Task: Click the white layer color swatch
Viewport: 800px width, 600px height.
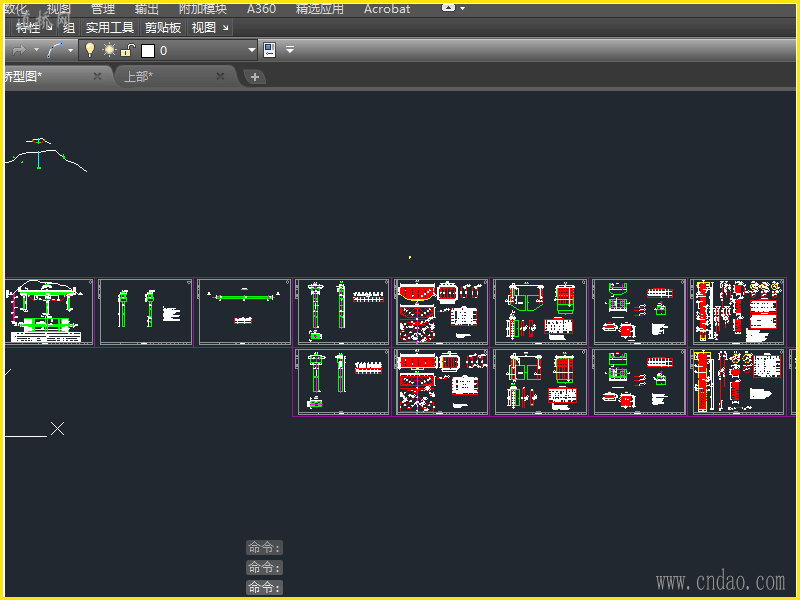Action: [148, 51]
